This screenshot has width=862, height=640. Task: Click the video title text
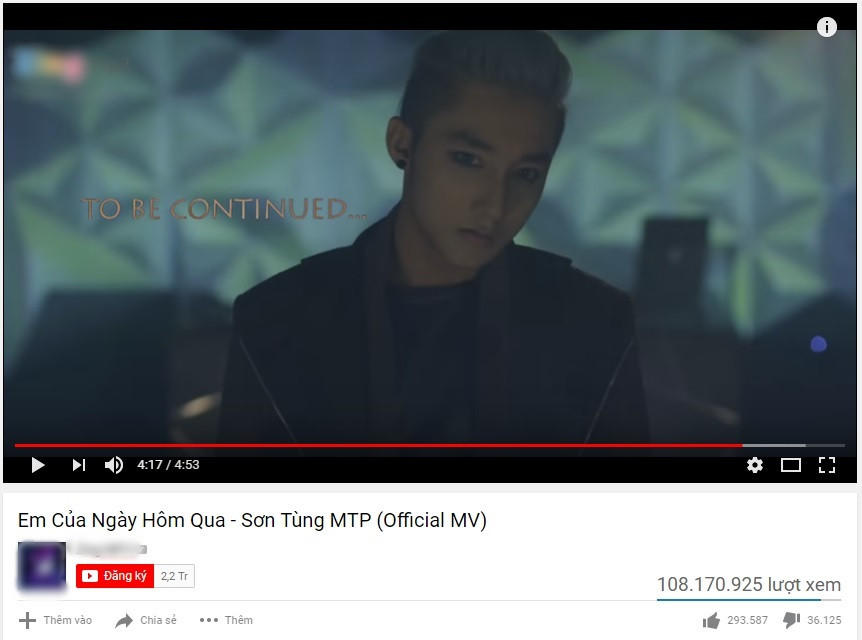[252, 520]
